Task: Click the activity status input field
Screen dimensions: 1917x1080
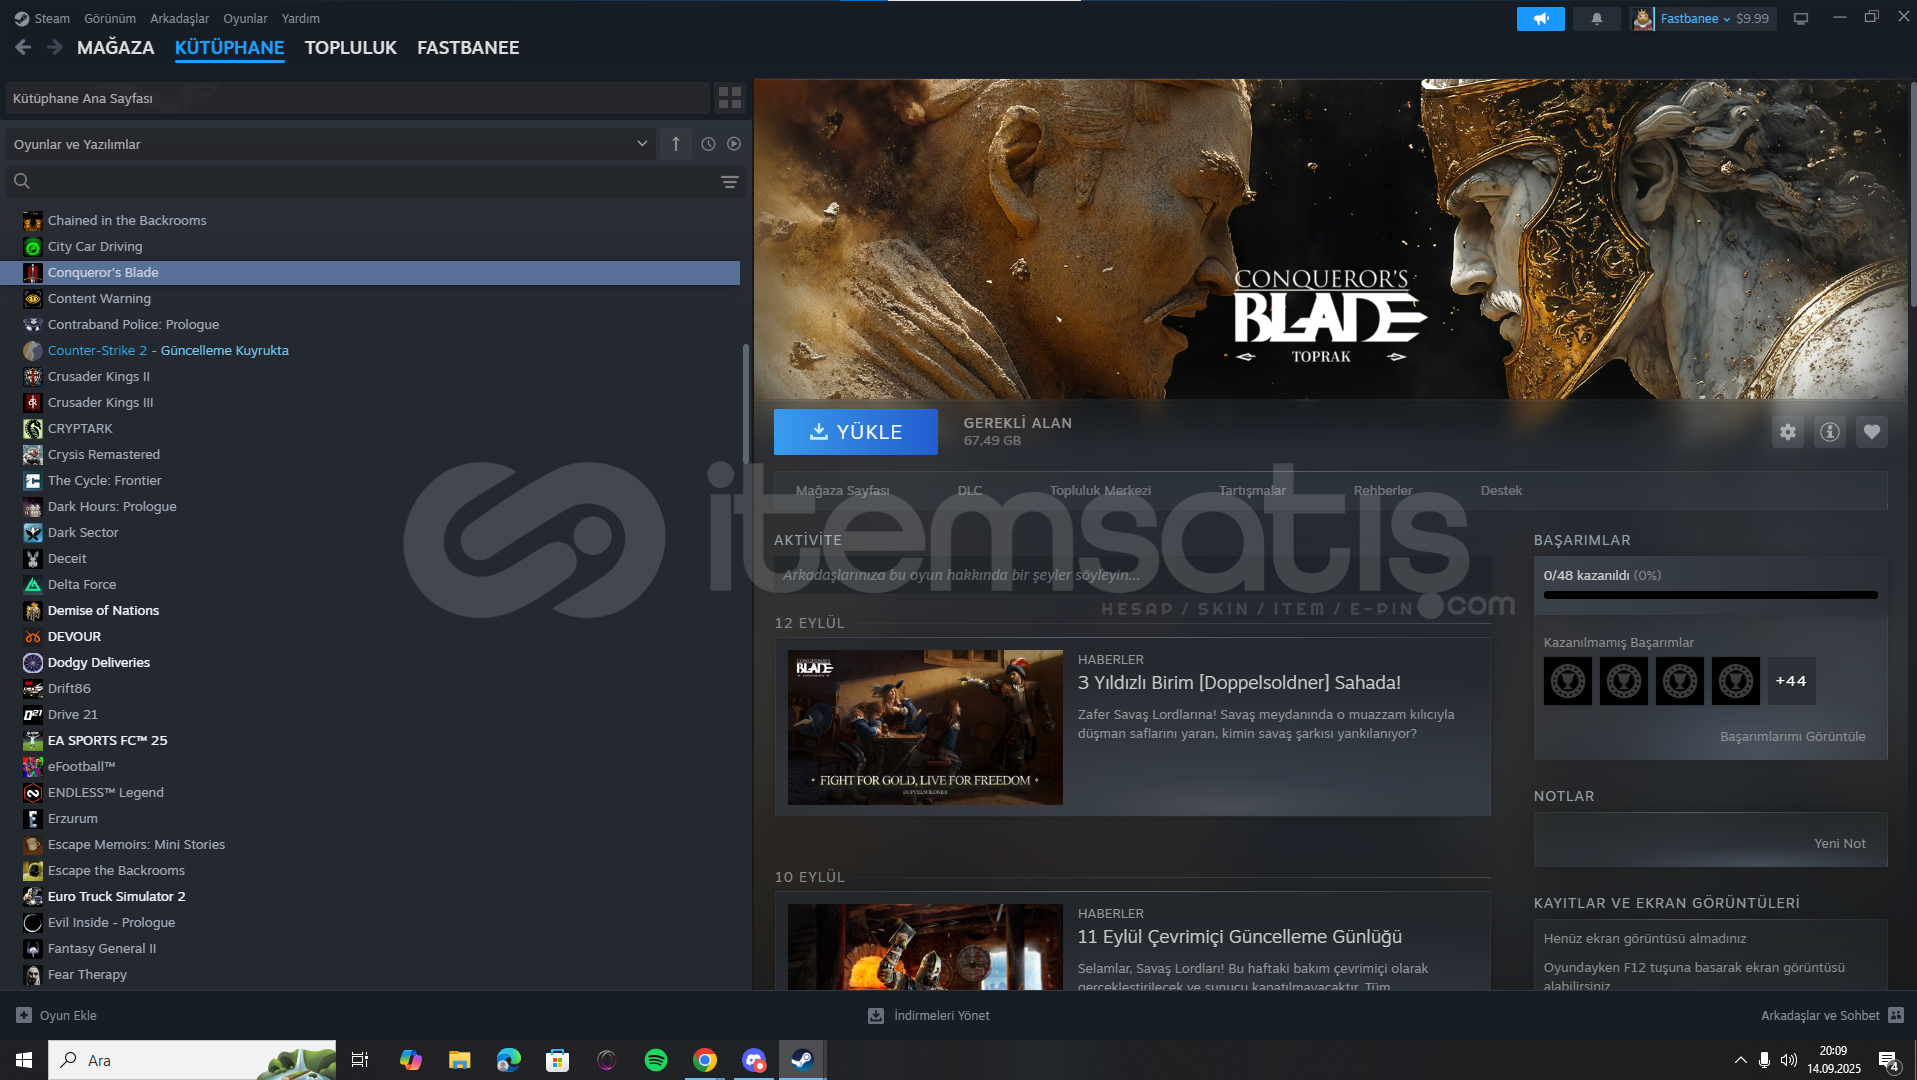Action: point(1132,575)
